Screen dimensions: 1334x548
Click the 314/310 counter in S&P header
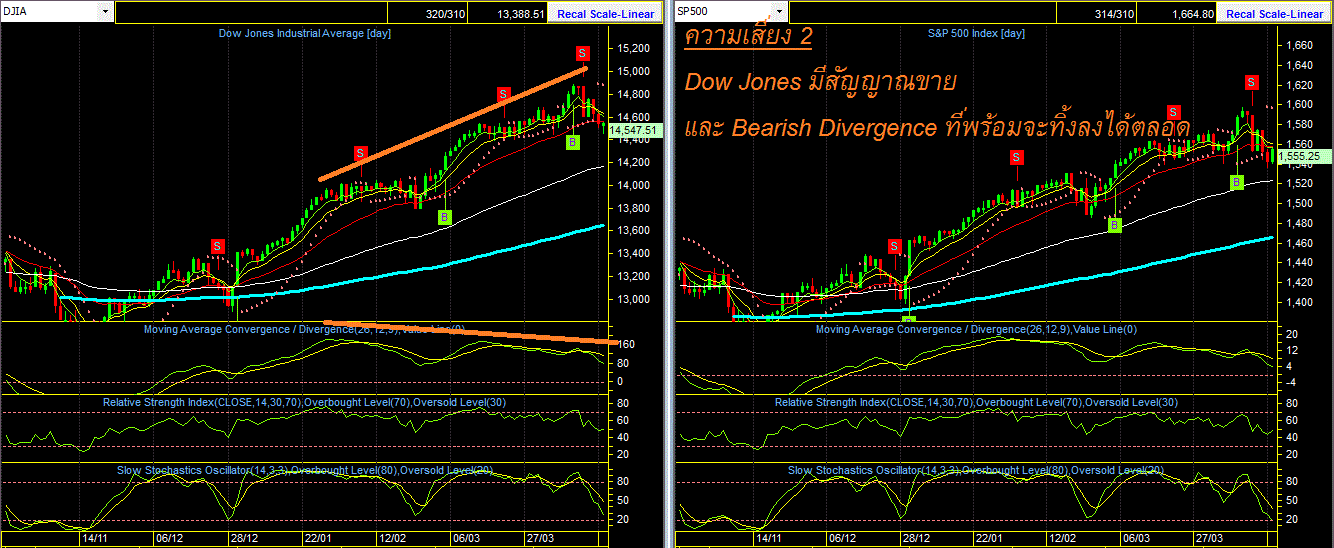pos(1114,14)
